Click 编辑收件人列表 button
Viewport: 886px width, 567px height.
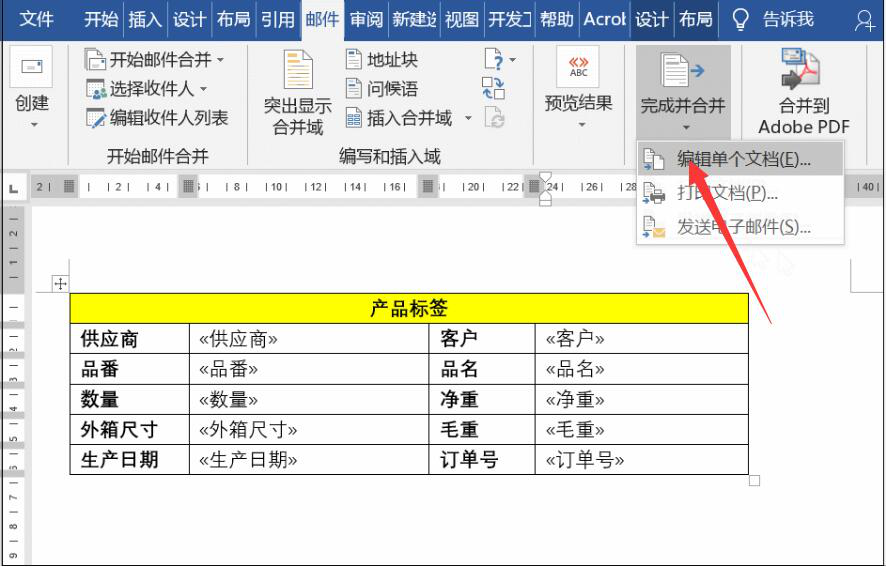(157, 118)
